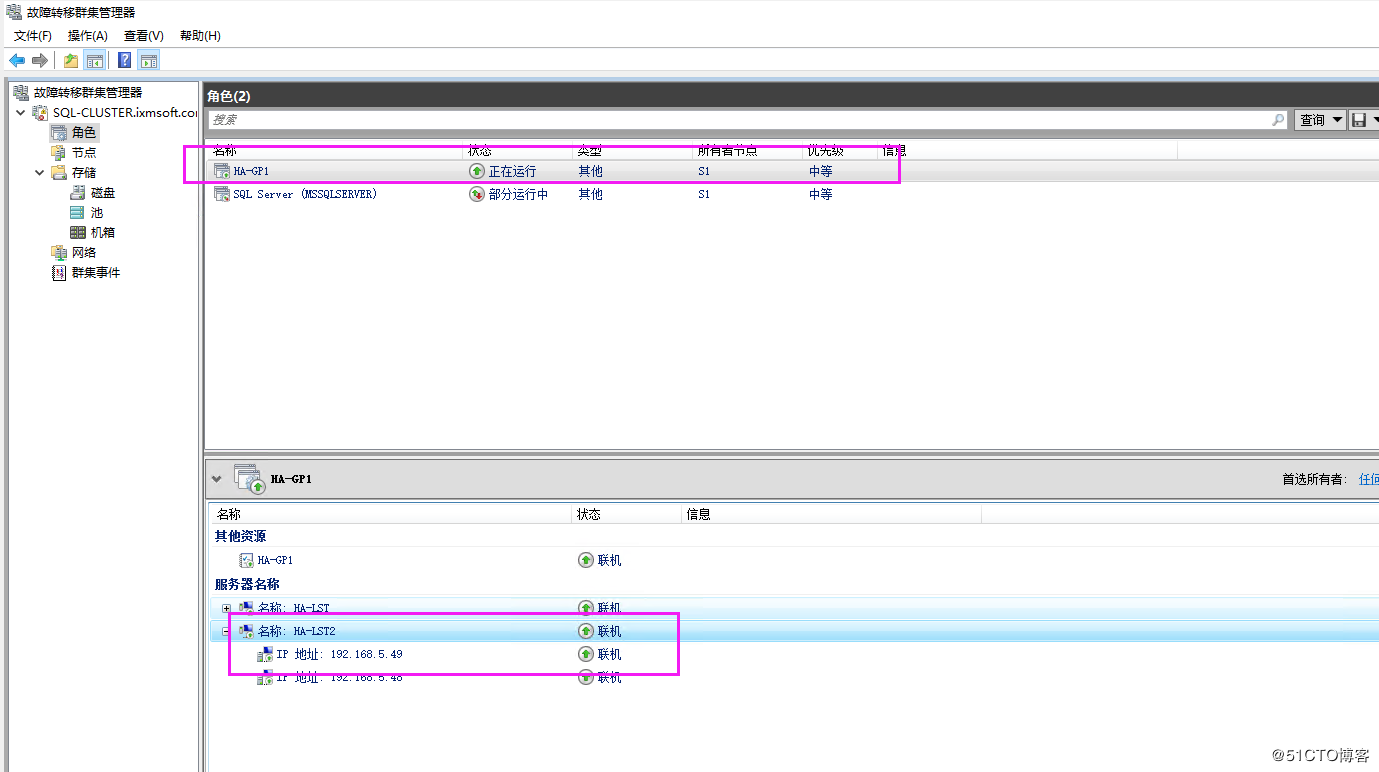Collapse the SQL-CLUSTER.ixmsoft tree node

[20, 112]
